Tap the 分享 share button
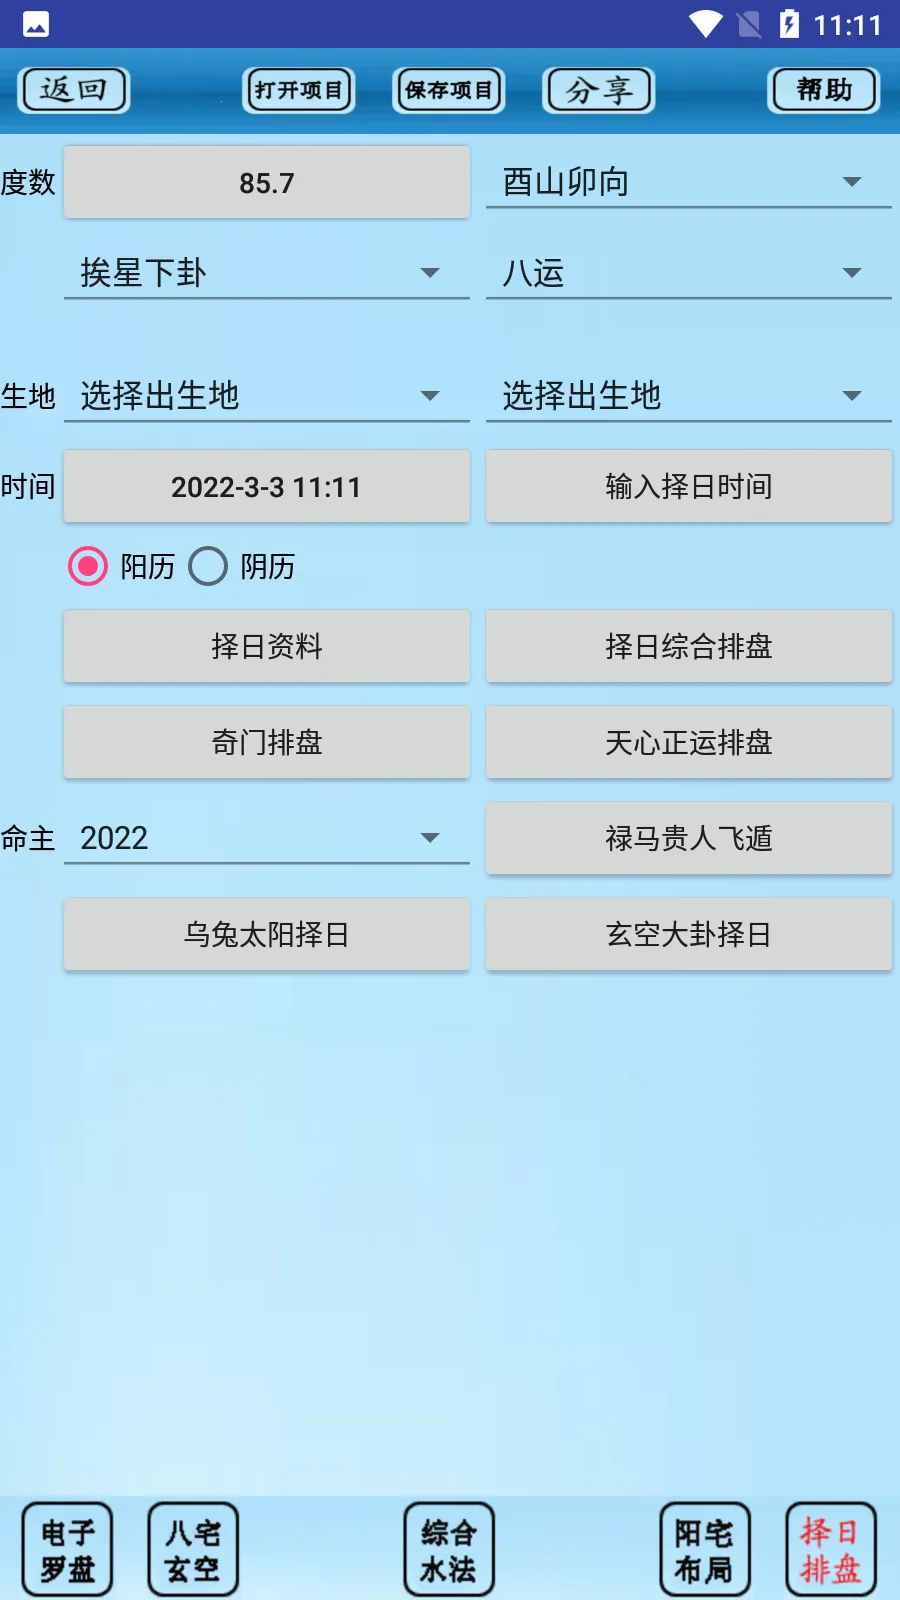This screenshot has height=1600, width=900. pos(598,89)
